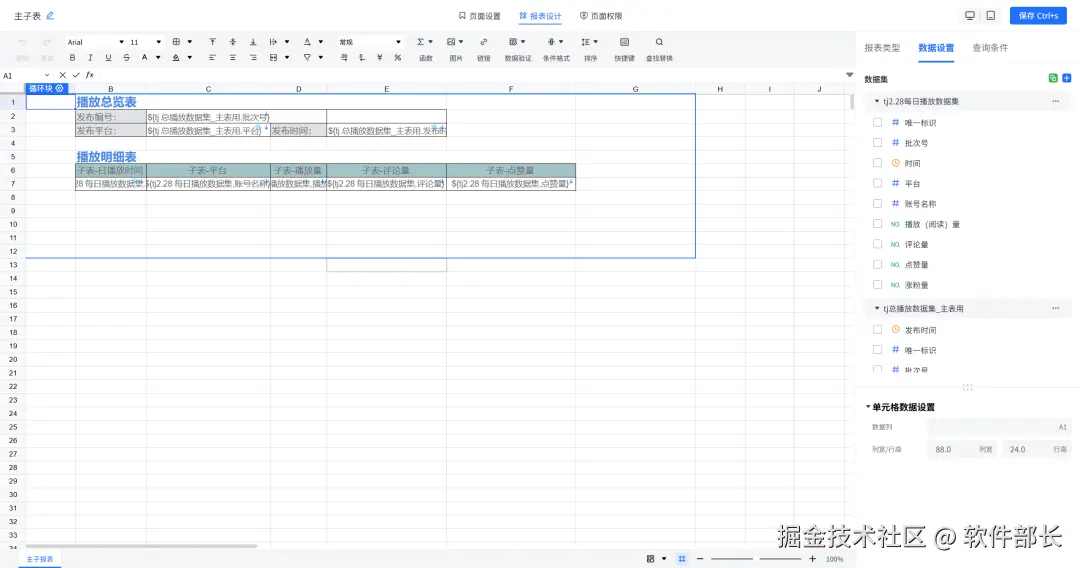The image size is (1080, 568).
Task: Collapse the 单元格数据设置 section
Action: coord(869,407)
